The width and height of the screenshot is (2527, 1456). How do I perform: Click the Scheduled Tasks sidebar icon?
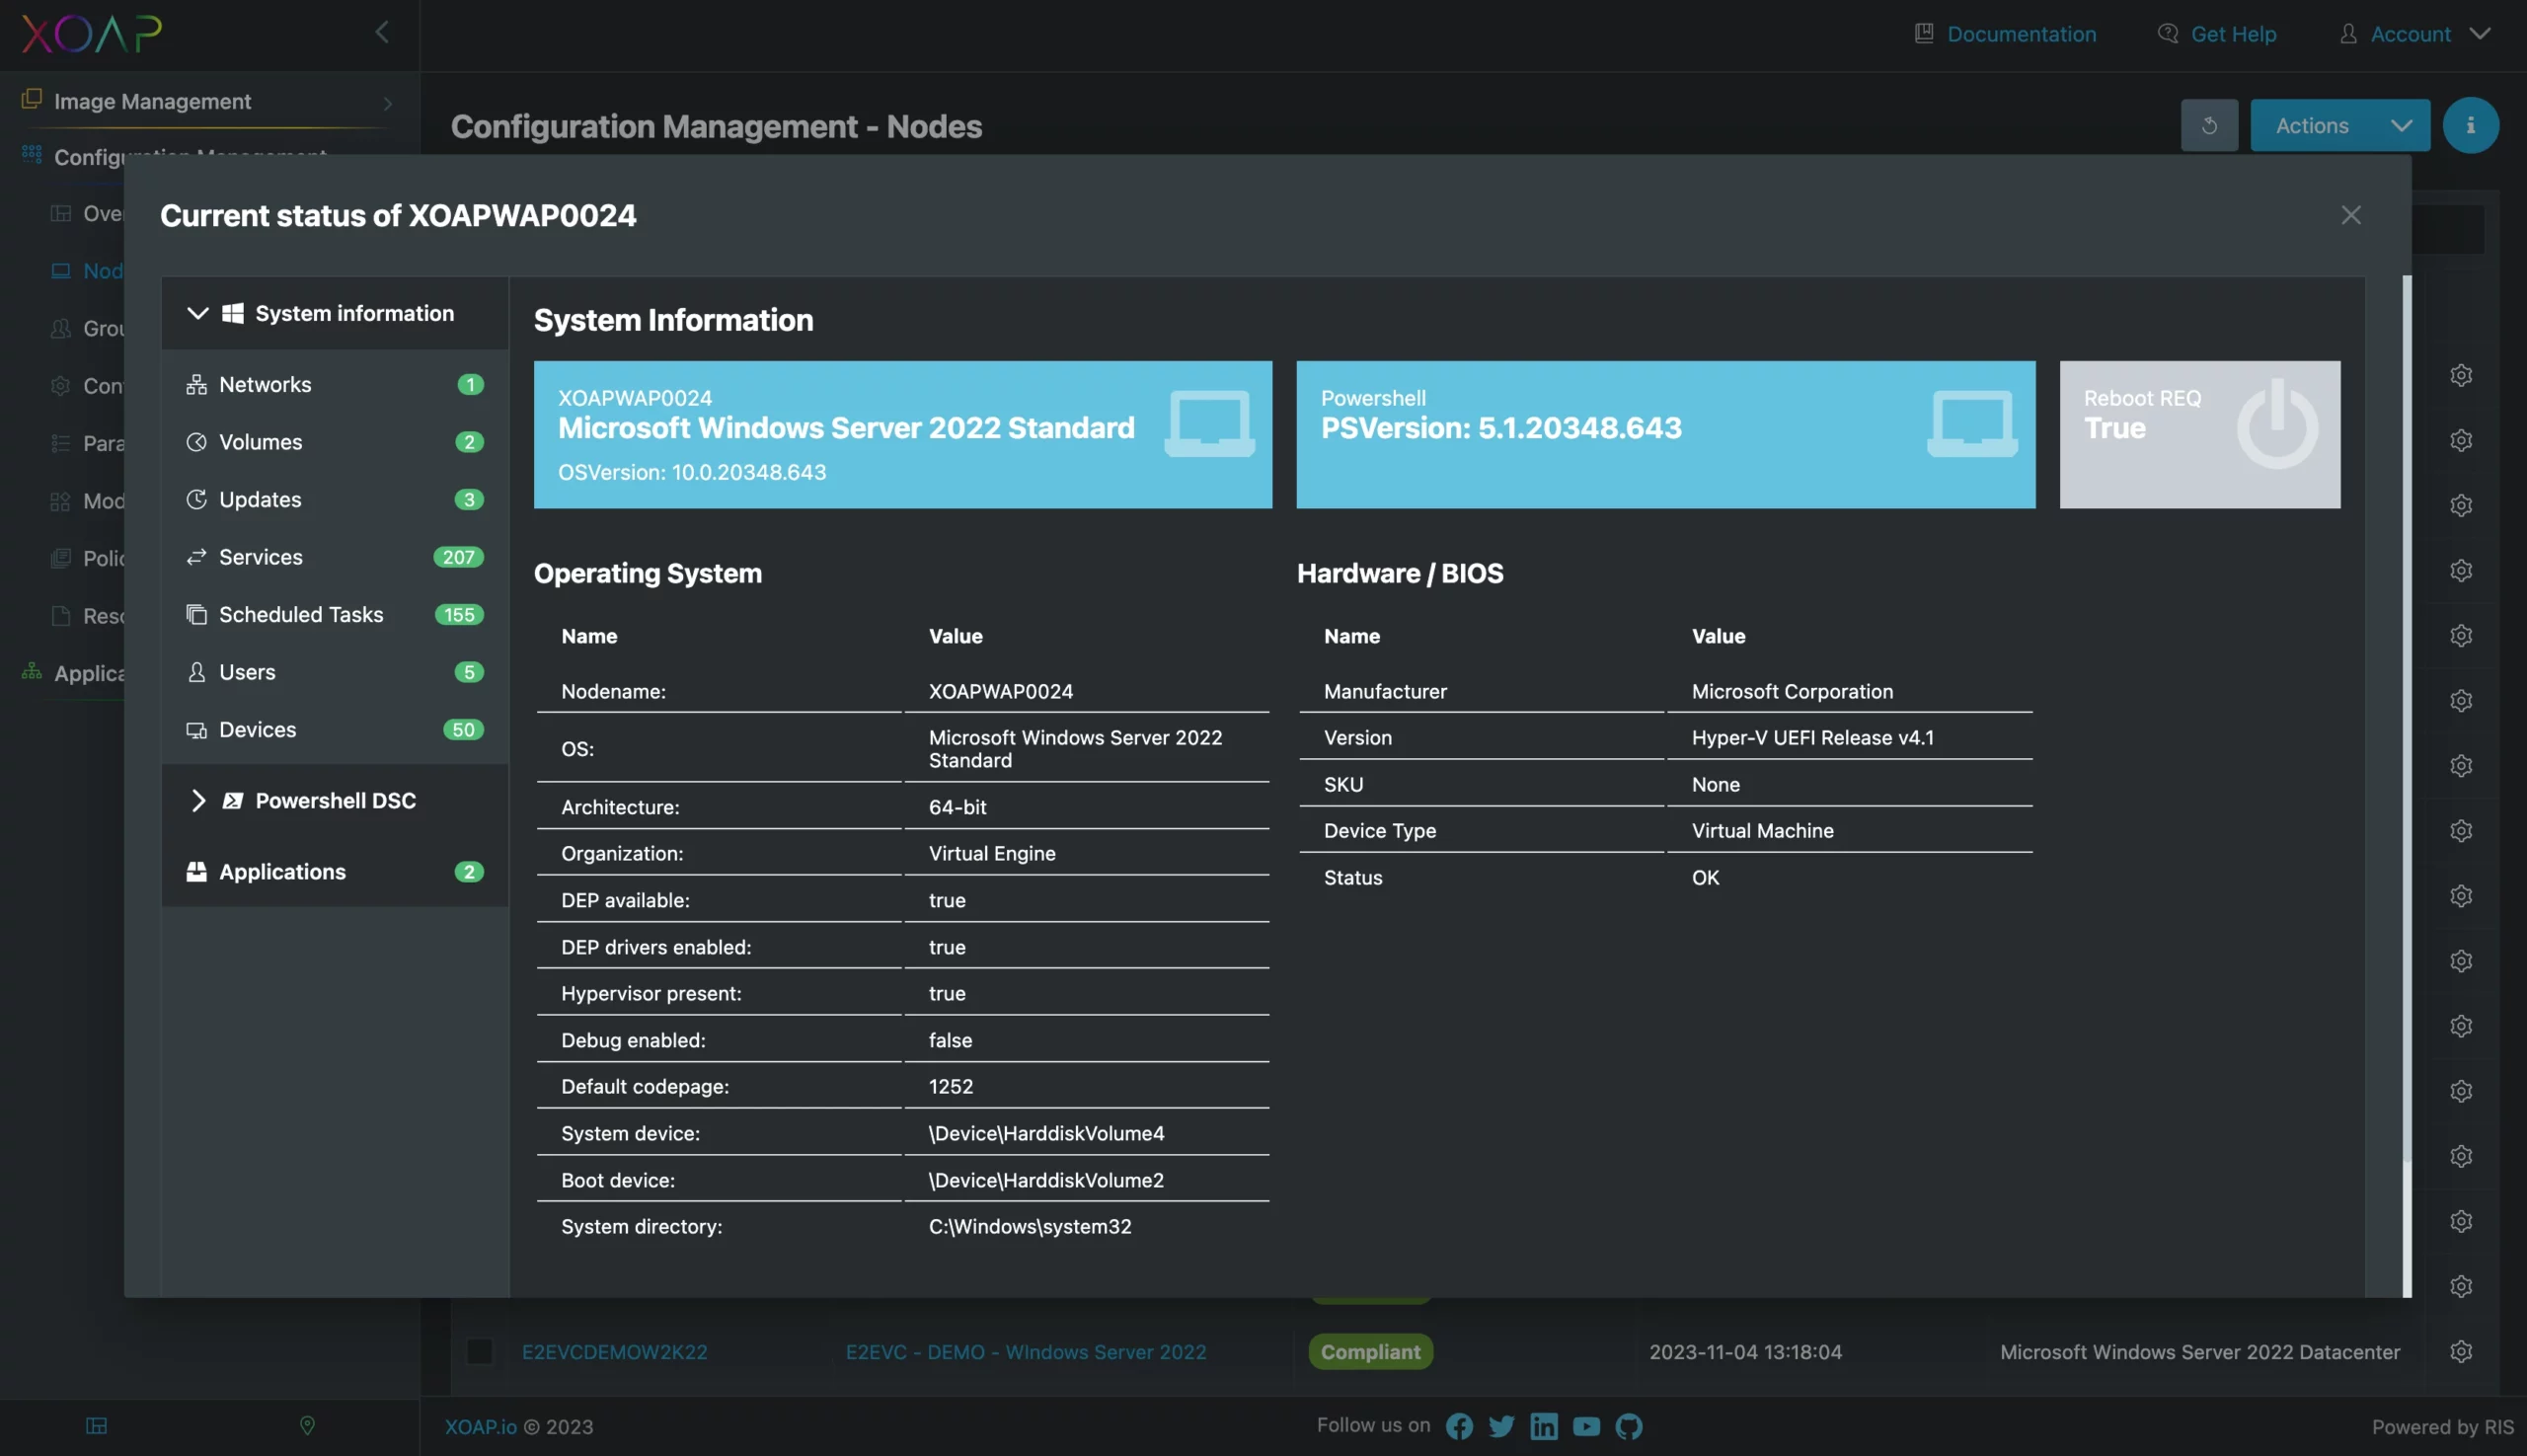coord(194,614)
